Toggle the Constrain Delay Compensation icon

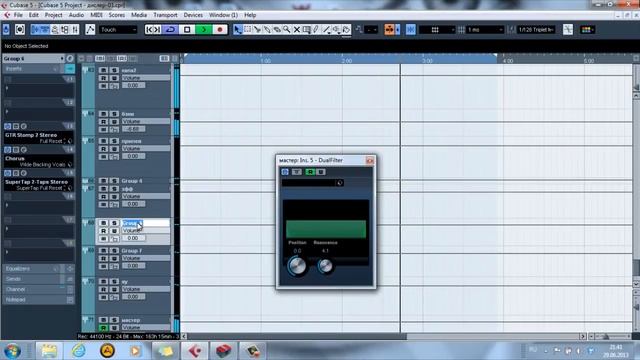pyautogui.click(x=20, y=29)
